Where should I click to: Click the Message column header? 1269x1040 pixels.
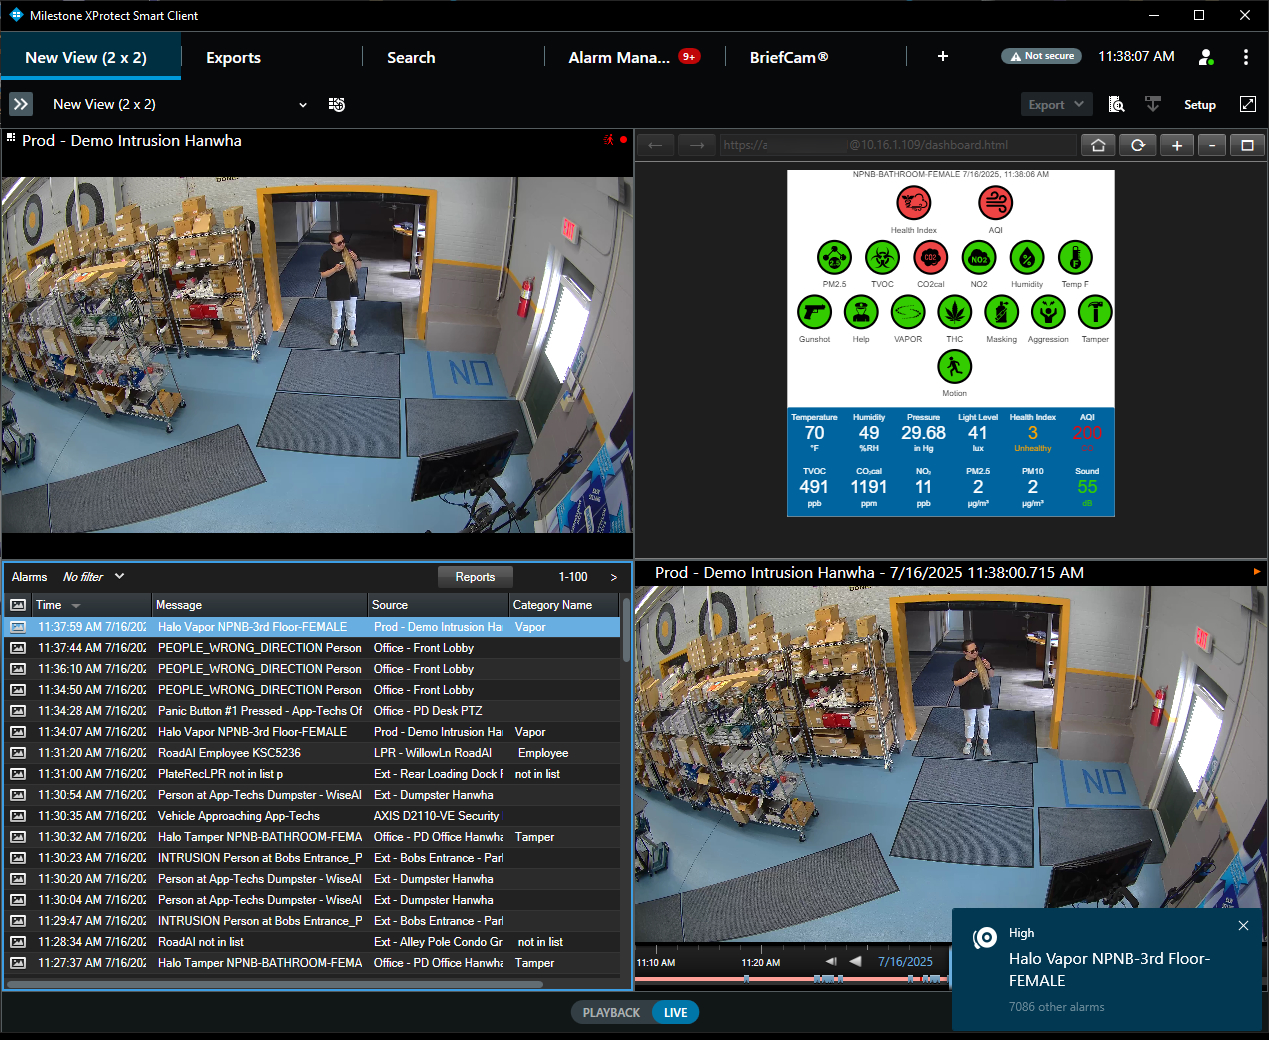click(x=260, y=605)
